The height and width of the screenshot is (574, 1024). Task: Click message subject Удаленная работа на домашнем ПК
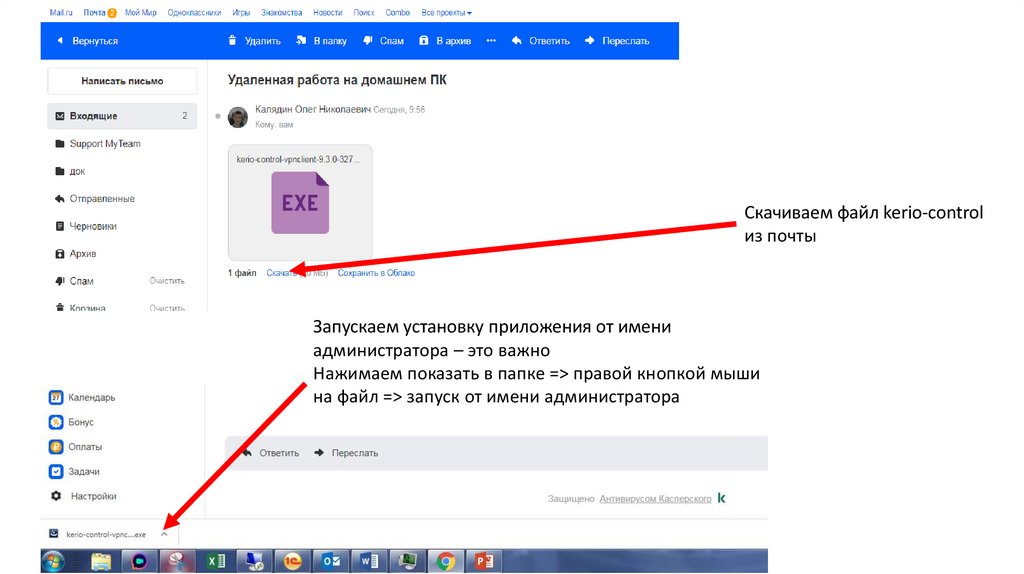tap(337, 80)
